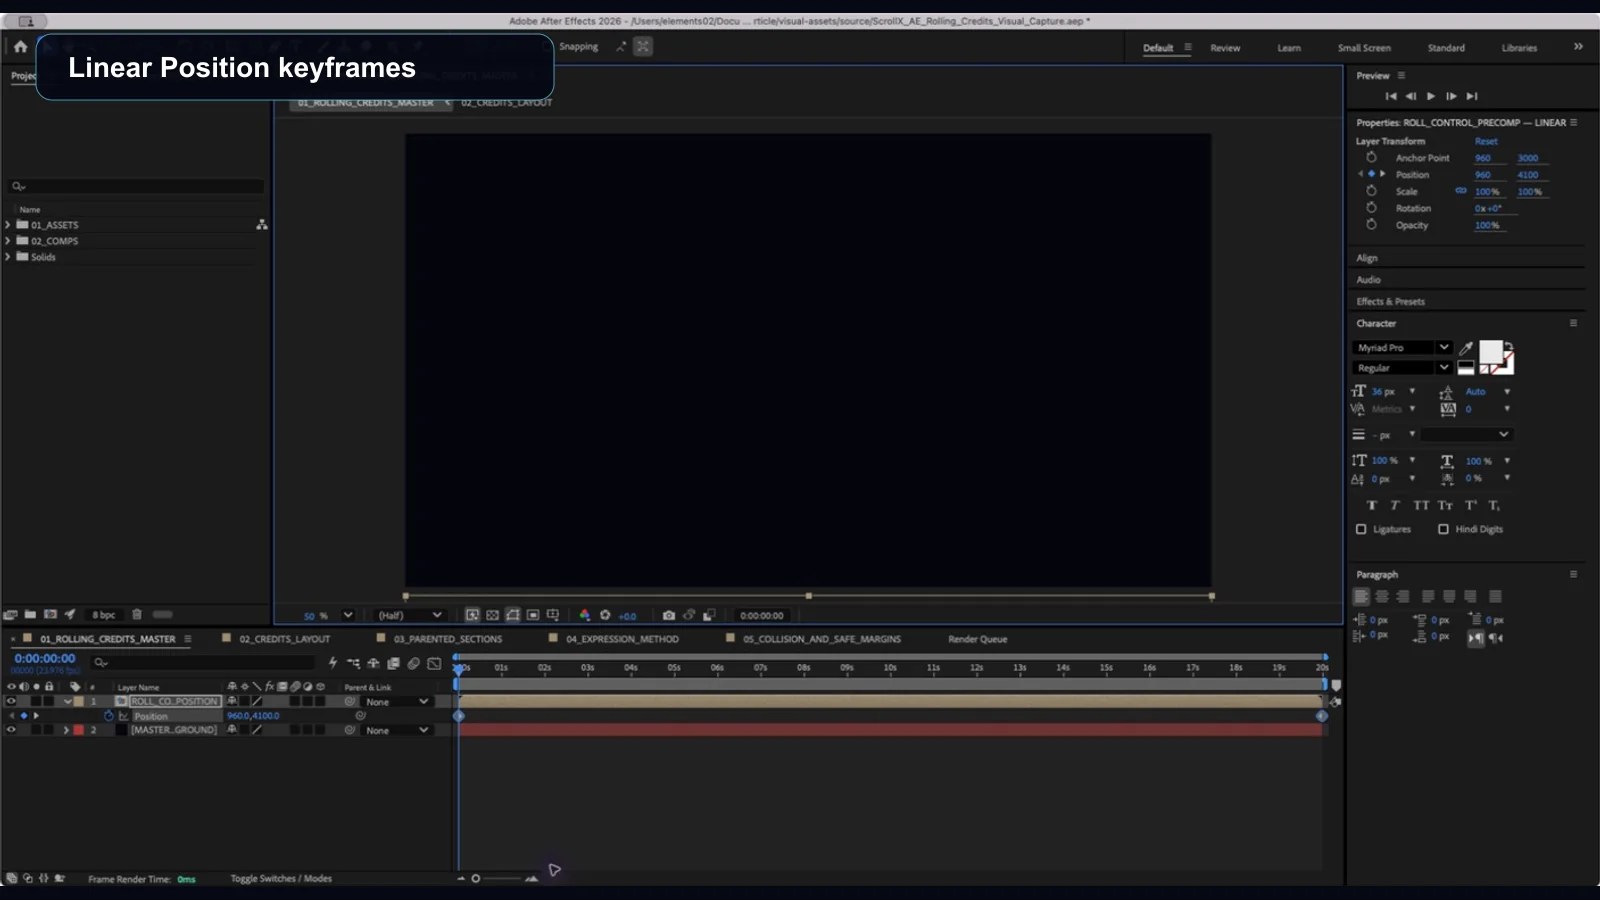Click the Opacity stopwatch in Properties
Screen dimensions: 1600x900
click(x=1371, y=225)
